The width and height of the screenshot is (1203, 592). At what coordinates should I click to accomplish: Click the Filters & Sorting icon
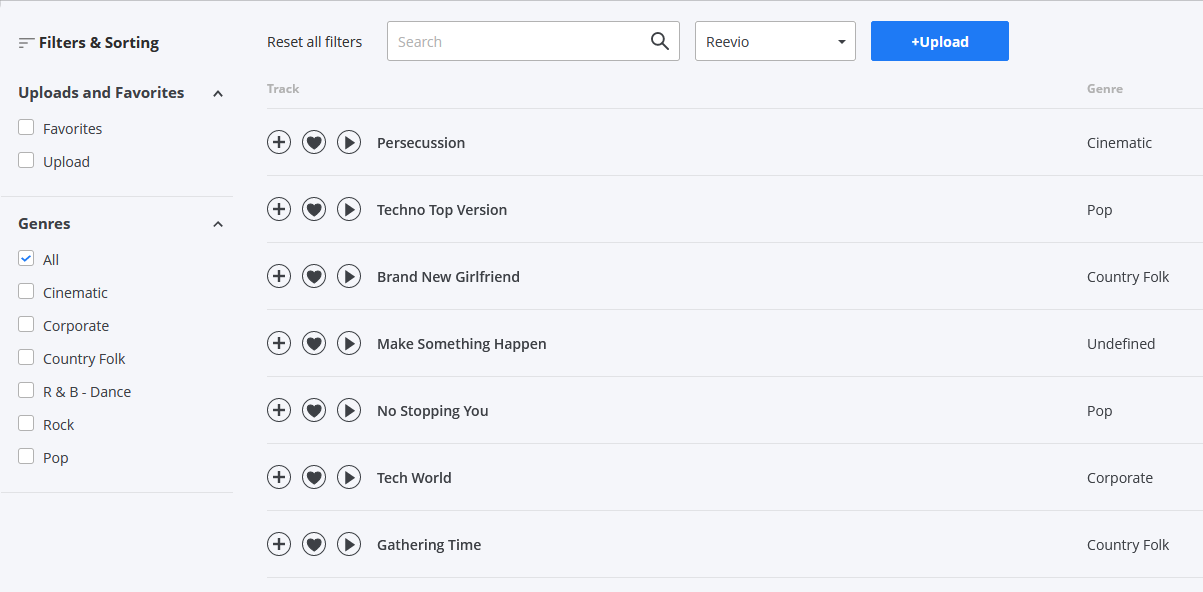point(26,43)
